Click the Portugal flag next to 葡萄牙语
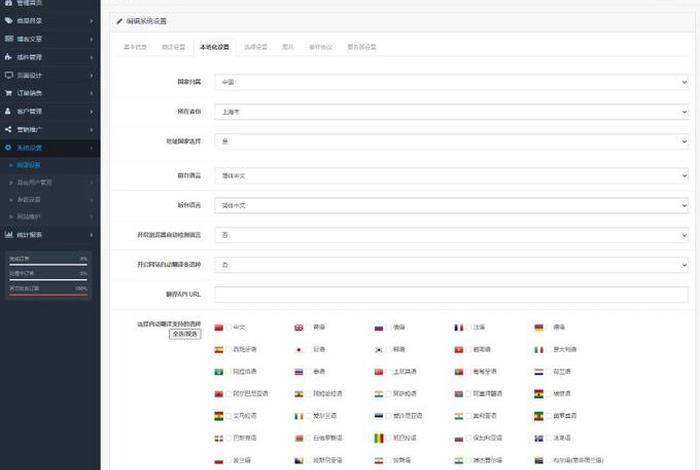Image resolution: width=700 pixels, height=470 pixels. (x=458, y=372)
